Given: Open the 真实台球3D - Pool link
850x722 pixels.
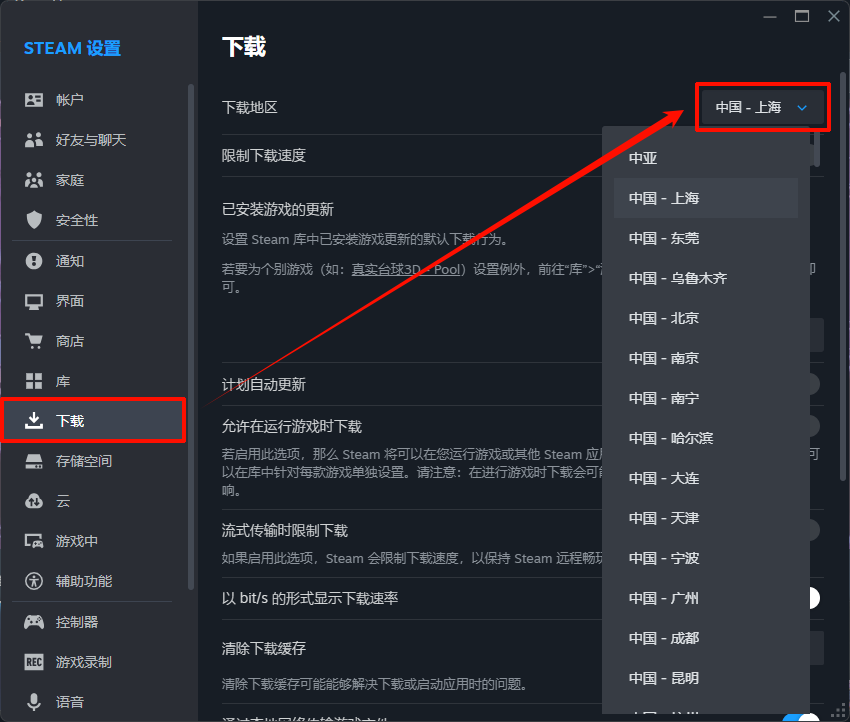Looking at the screenshot, I should [x=406, y=269].
